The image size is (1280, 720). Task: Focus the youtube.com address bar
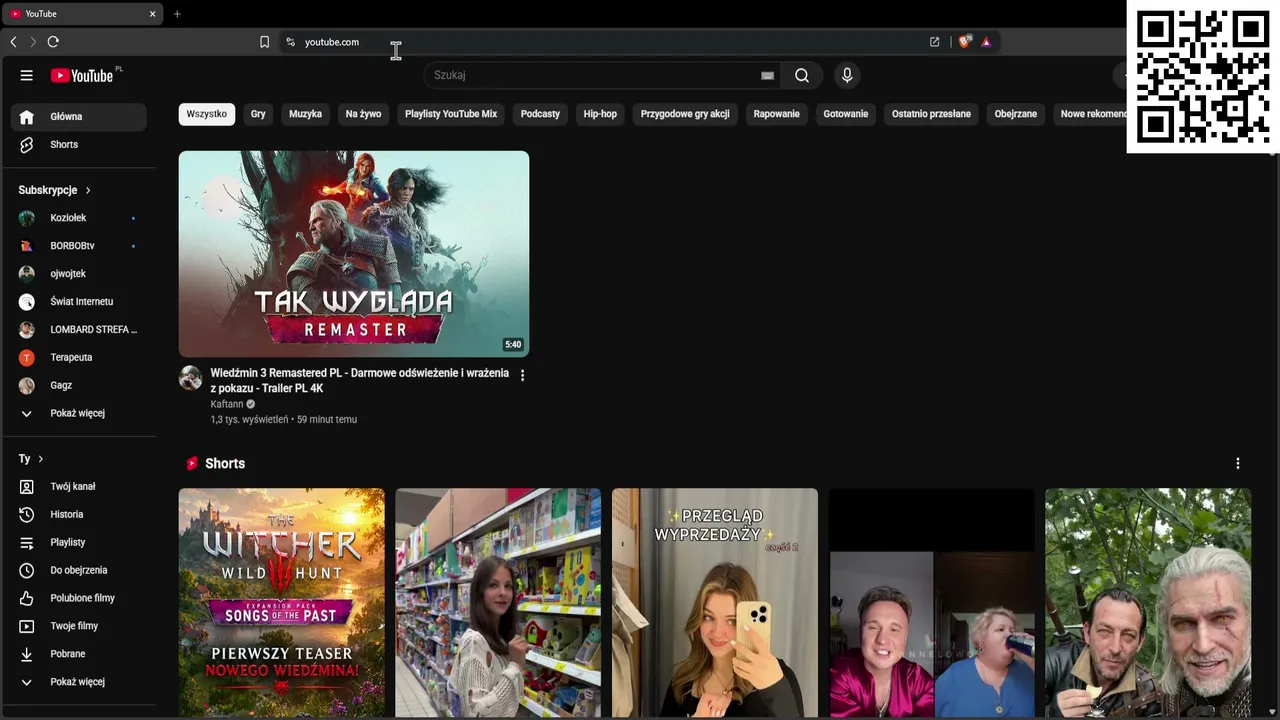click(x=332, y=42)
